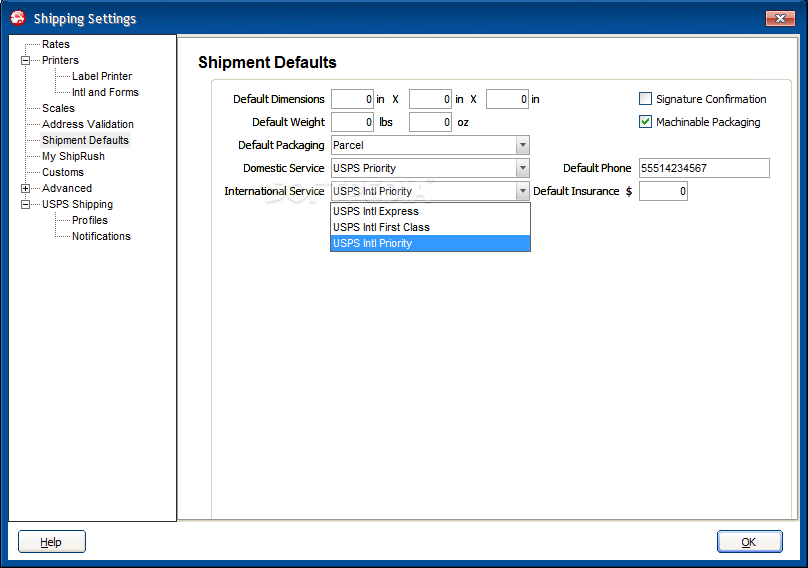The height and width of the screenshot is (568, 808).
Task: Click the Default Phone label
Action: tap(597, 168)
